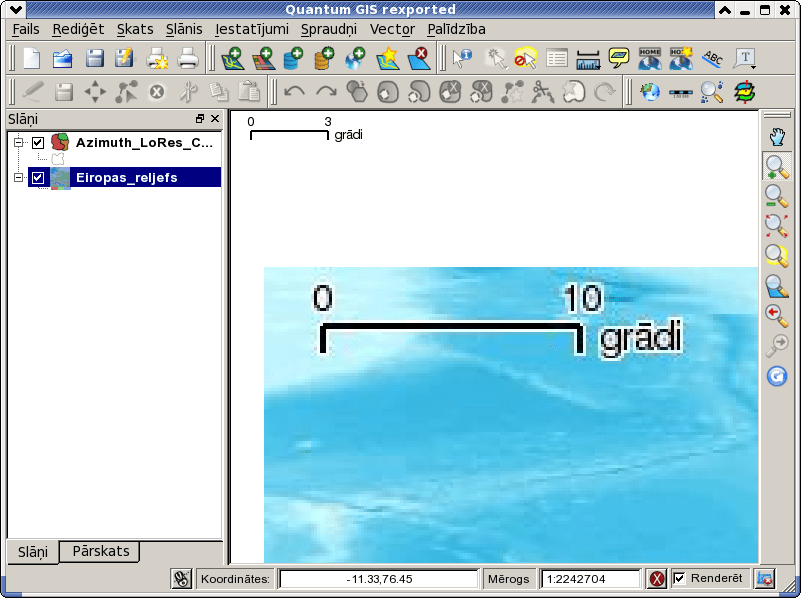Create a new spatial bookmark
Viewport: 801px width, 598px height.
coord(681,58)
